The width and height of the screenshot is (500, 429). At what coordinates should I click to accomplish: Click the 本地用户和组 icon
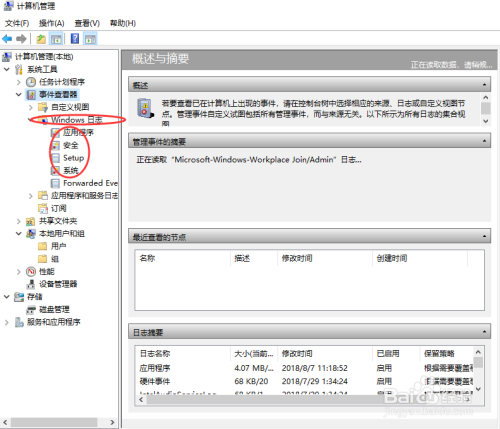31,234
